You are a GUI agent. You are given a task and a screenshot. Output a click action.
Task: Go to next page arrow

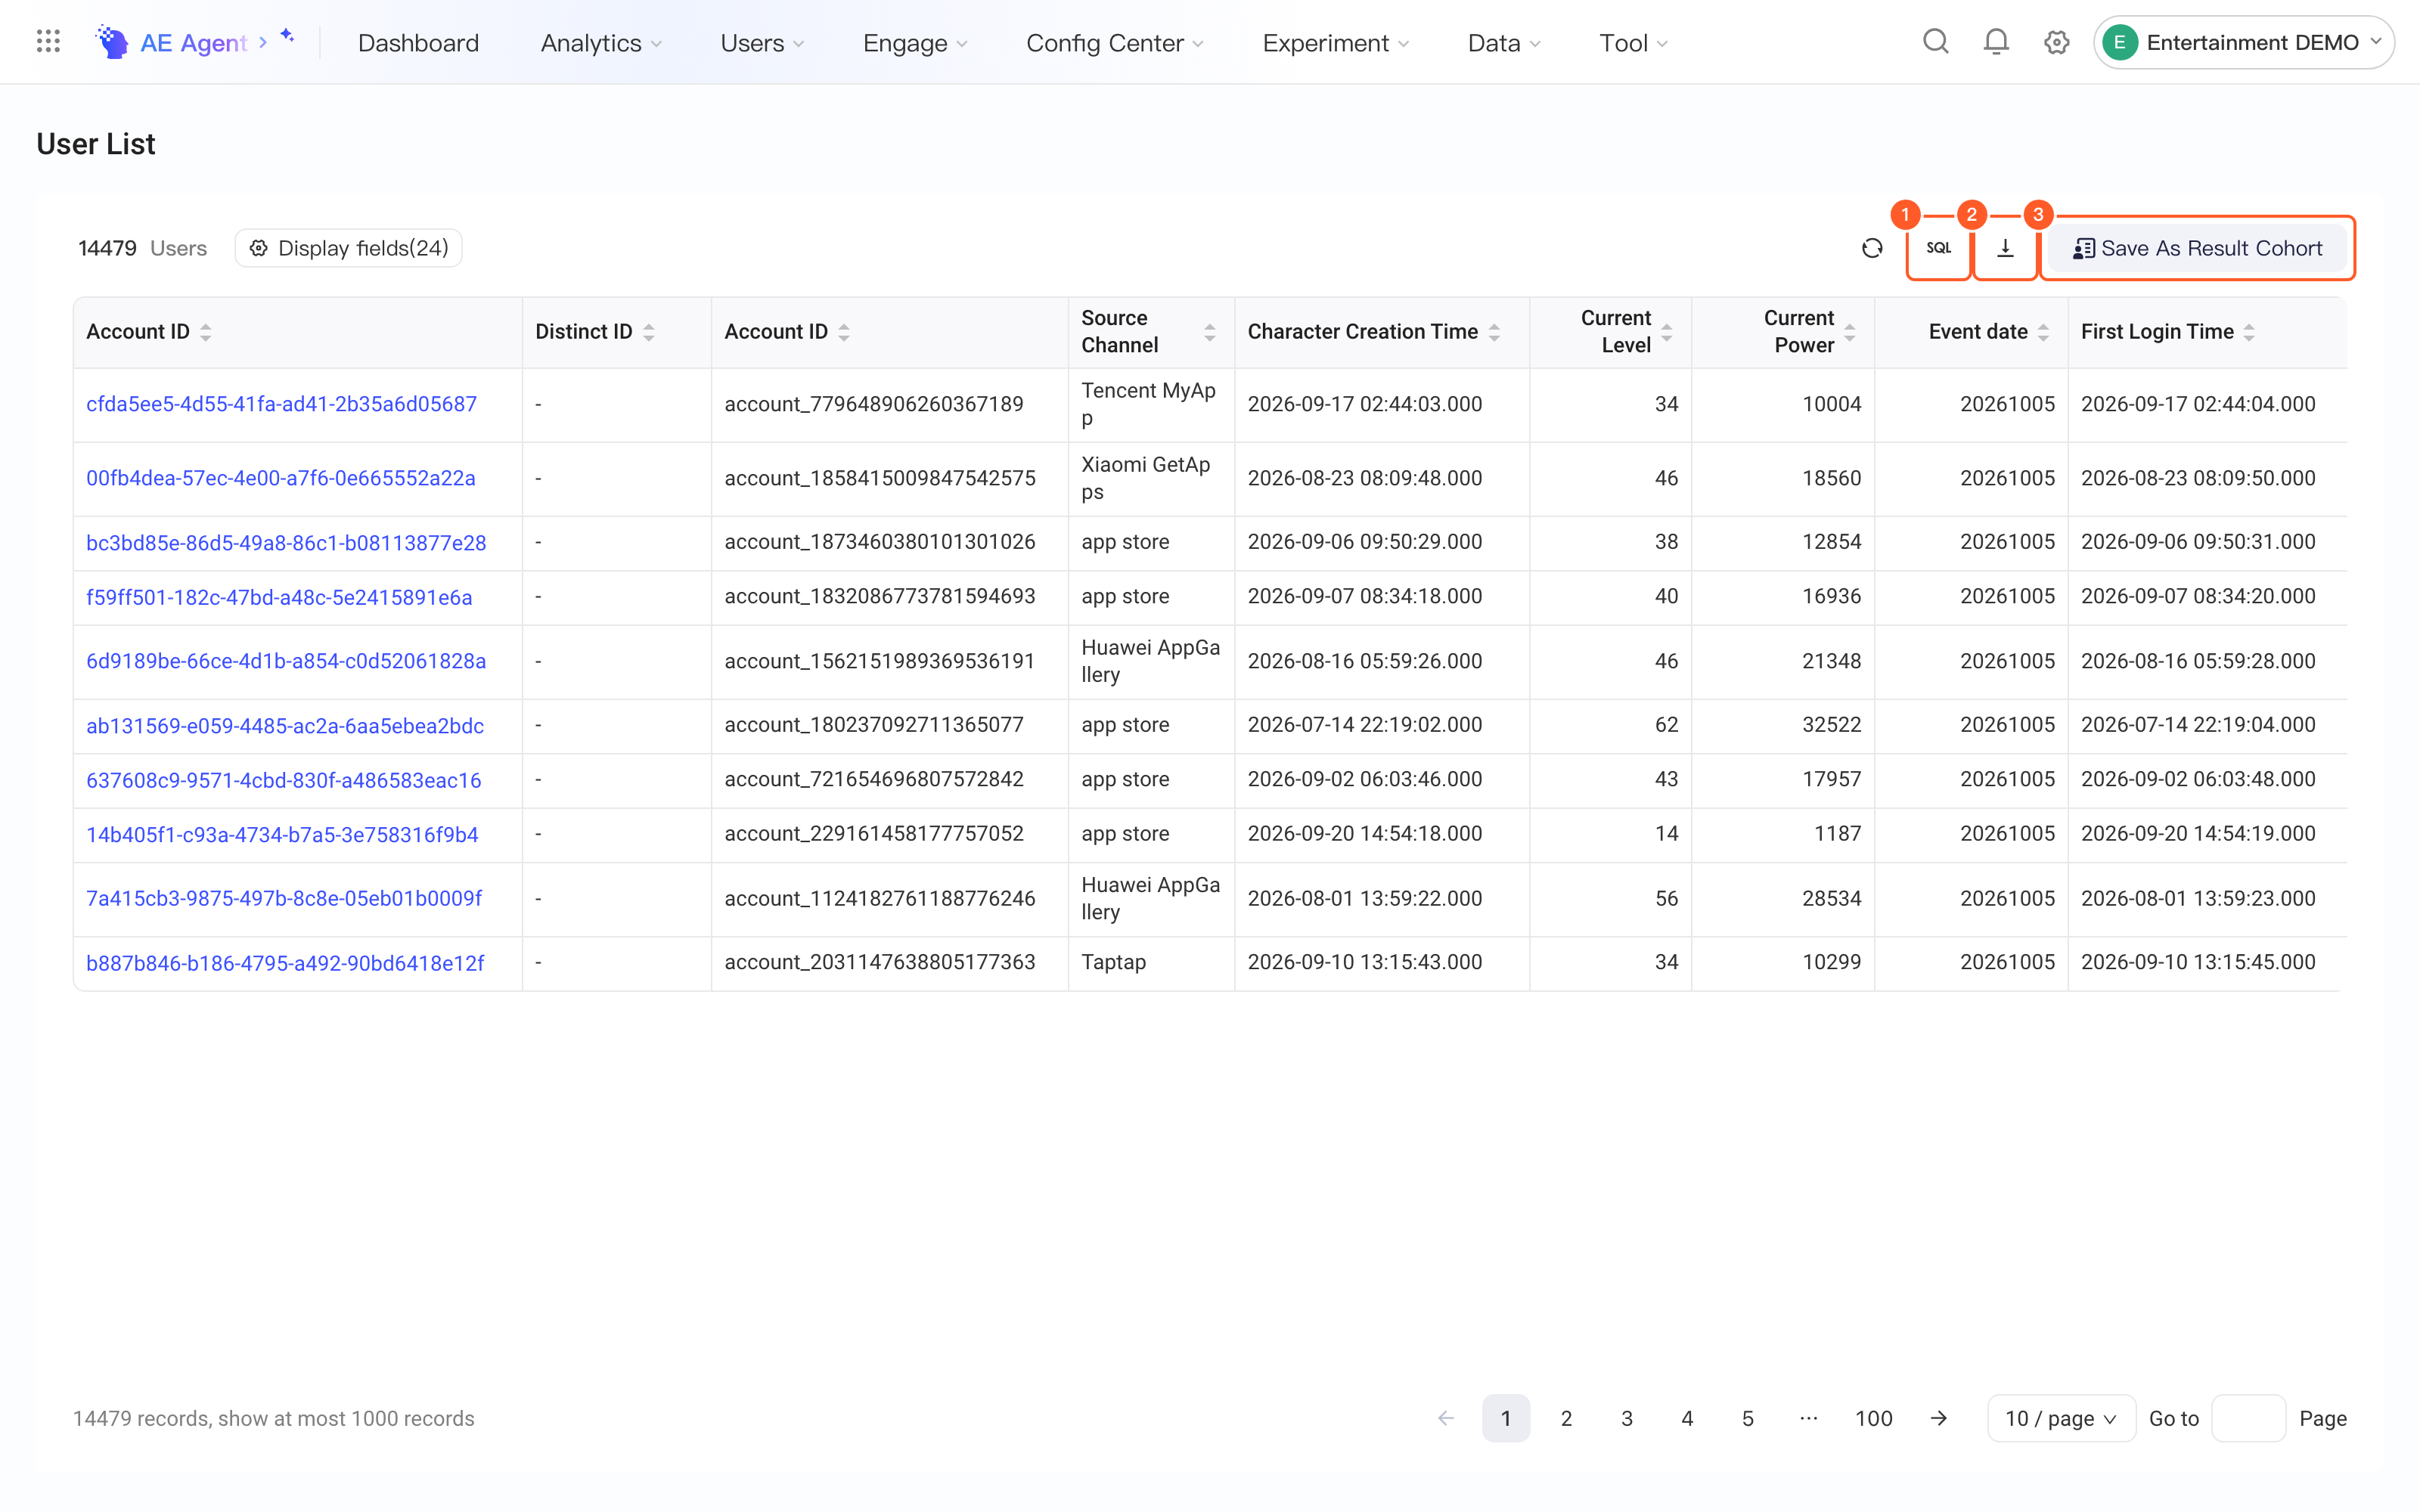click(1939, 1418)
